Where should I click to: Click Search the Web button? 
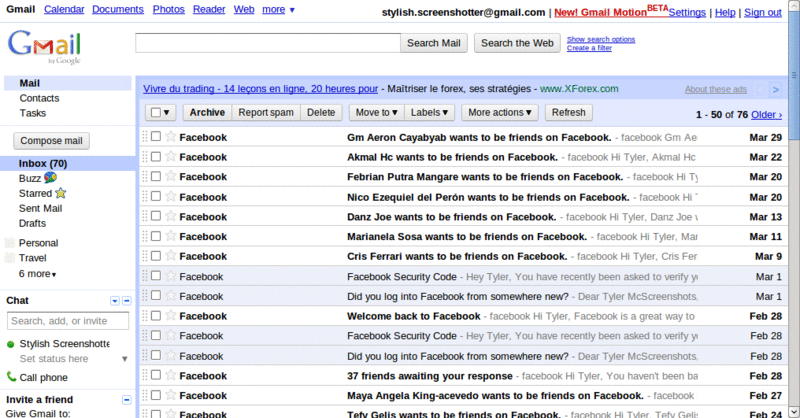point(517,43)
